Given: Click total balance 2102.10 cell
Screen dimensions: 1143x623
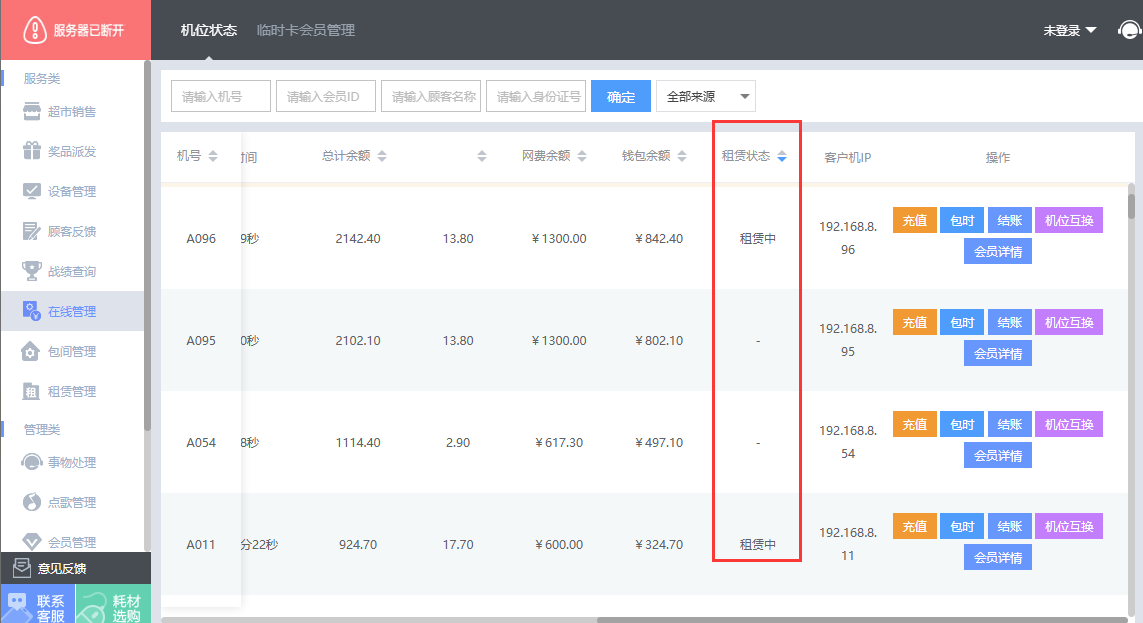Looking at the screenshot, I should coord(358,340).
